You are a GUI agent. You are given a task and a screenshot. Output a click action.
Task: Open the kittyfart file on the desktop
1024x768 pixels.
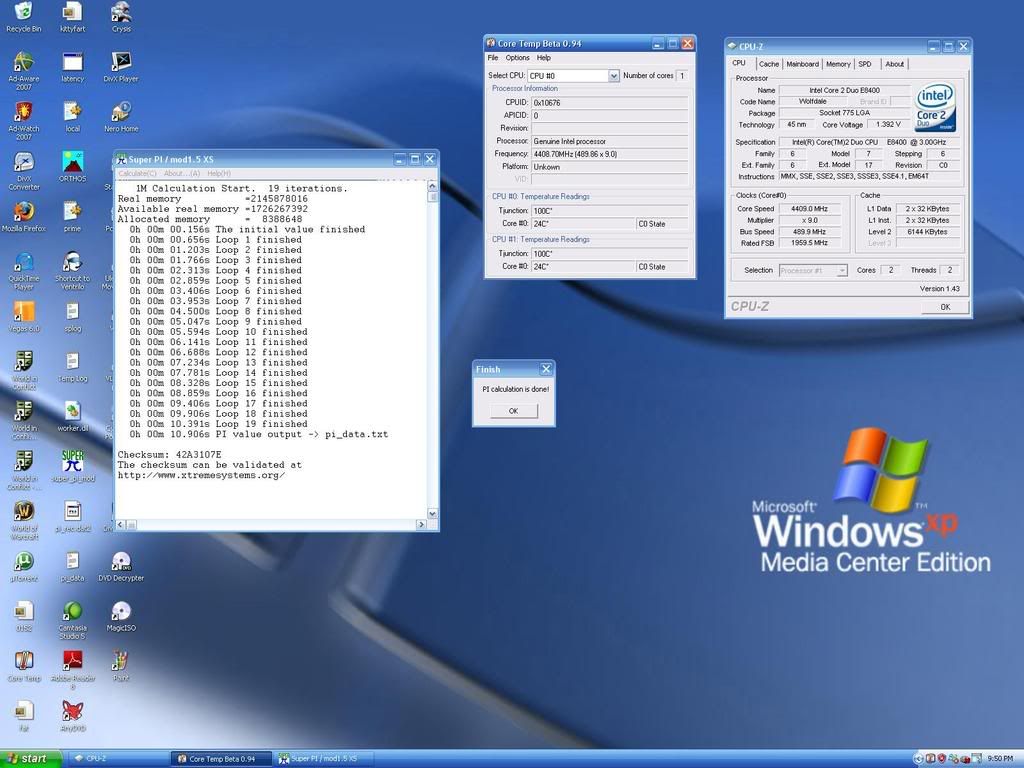point(72,17)
